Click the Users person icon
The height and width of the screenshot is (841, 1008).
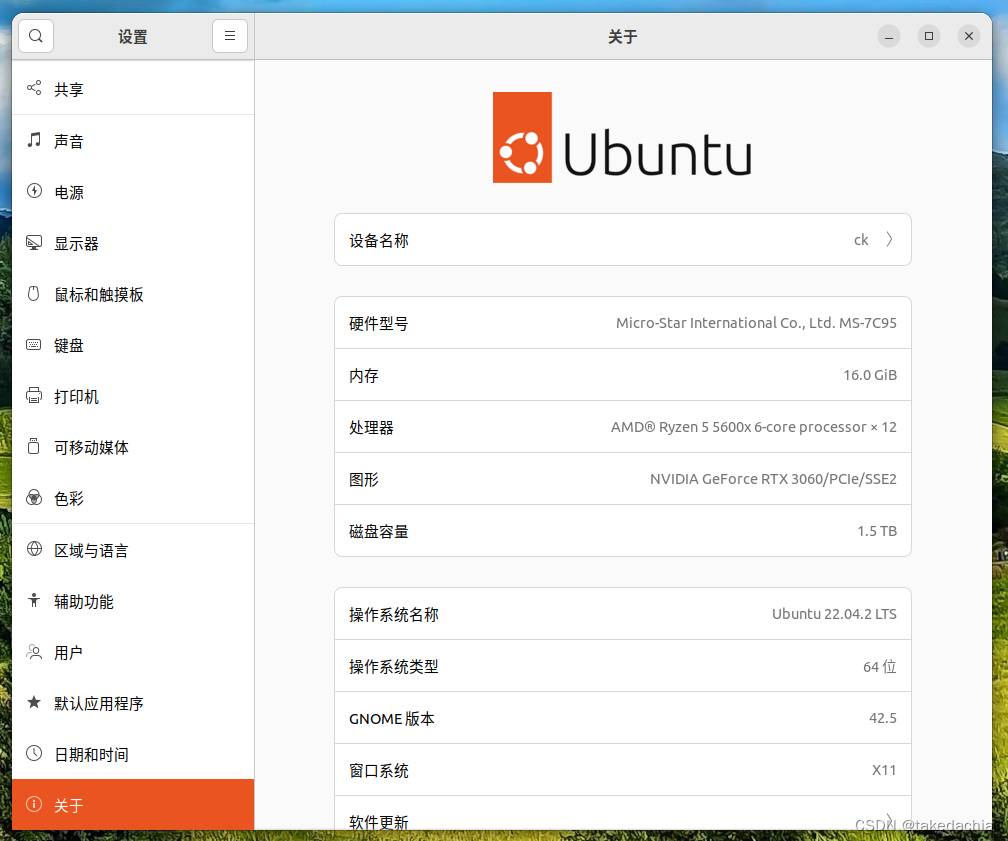[34, 652]
